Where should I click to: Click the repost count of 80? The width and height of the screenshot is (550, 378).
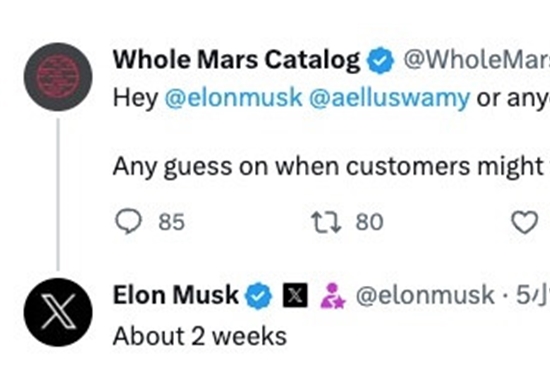369,222
